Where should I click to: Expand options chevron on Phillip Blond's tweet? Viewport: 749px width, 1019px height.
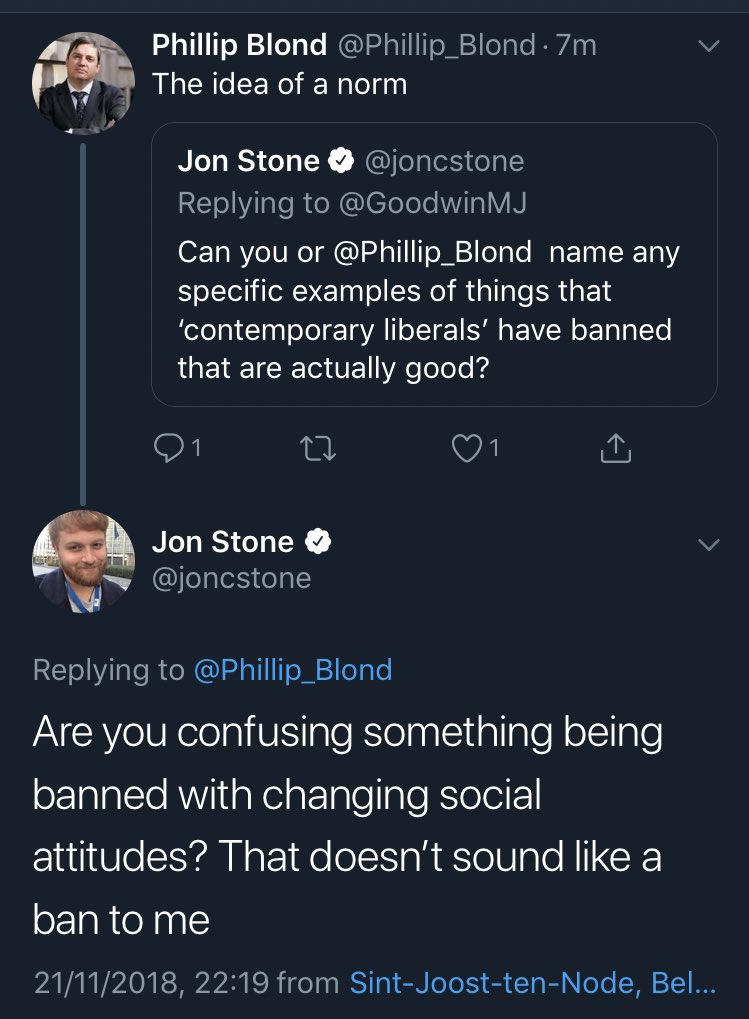tap(708, 46)
